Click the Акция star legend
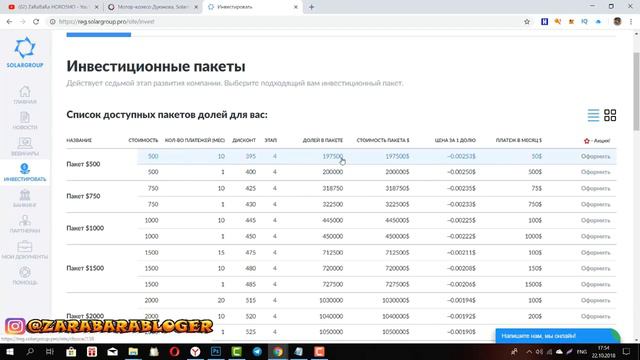 click(x=597, y=140)
